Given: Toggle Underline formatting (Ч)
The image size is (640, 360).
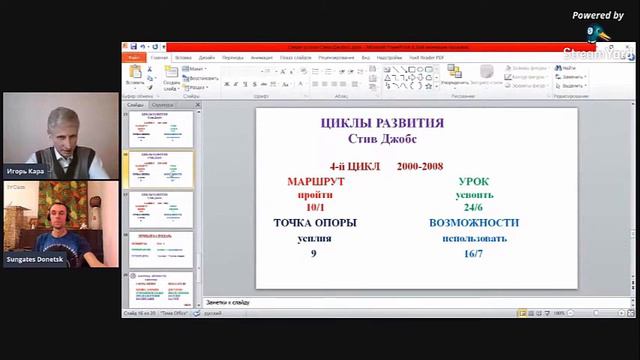Looking at the screenshot, I should 245,84.
